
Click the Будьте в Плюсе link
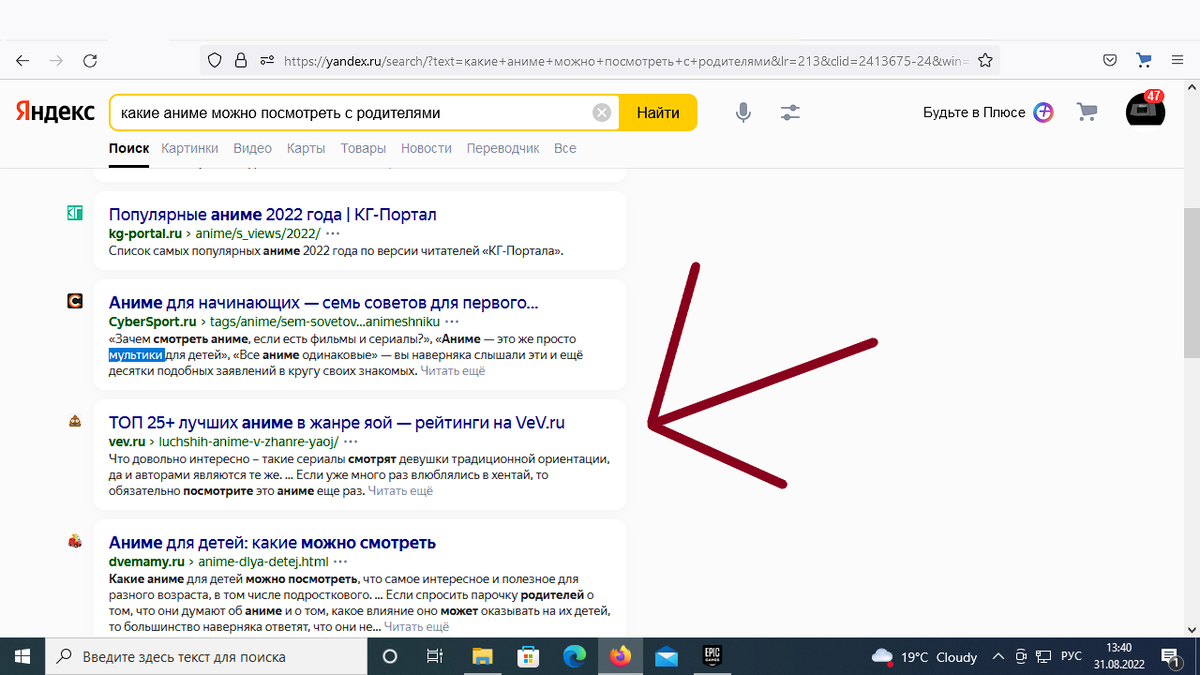coord(974,112)
